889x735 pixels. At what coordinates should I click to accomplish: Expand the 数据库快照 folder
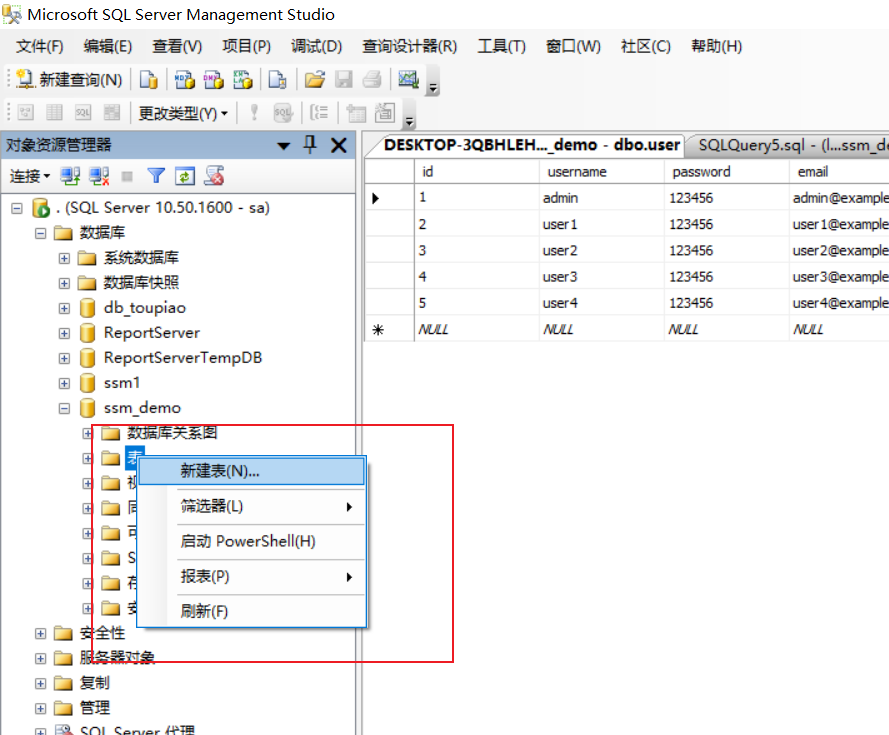click(64, 283)
